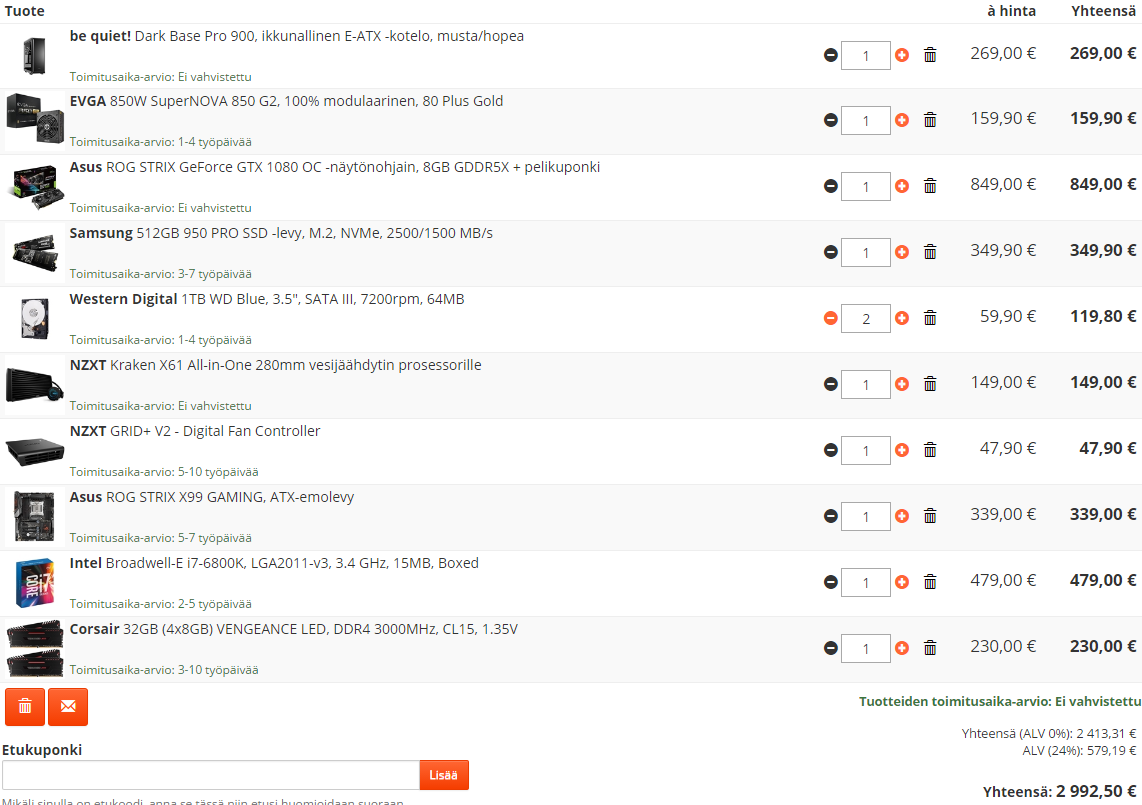This screenshot has width=1142, height=805.
Task: Decrease quantity of Asus ROG STRIX X99
Action: click(x=830, y=516)
